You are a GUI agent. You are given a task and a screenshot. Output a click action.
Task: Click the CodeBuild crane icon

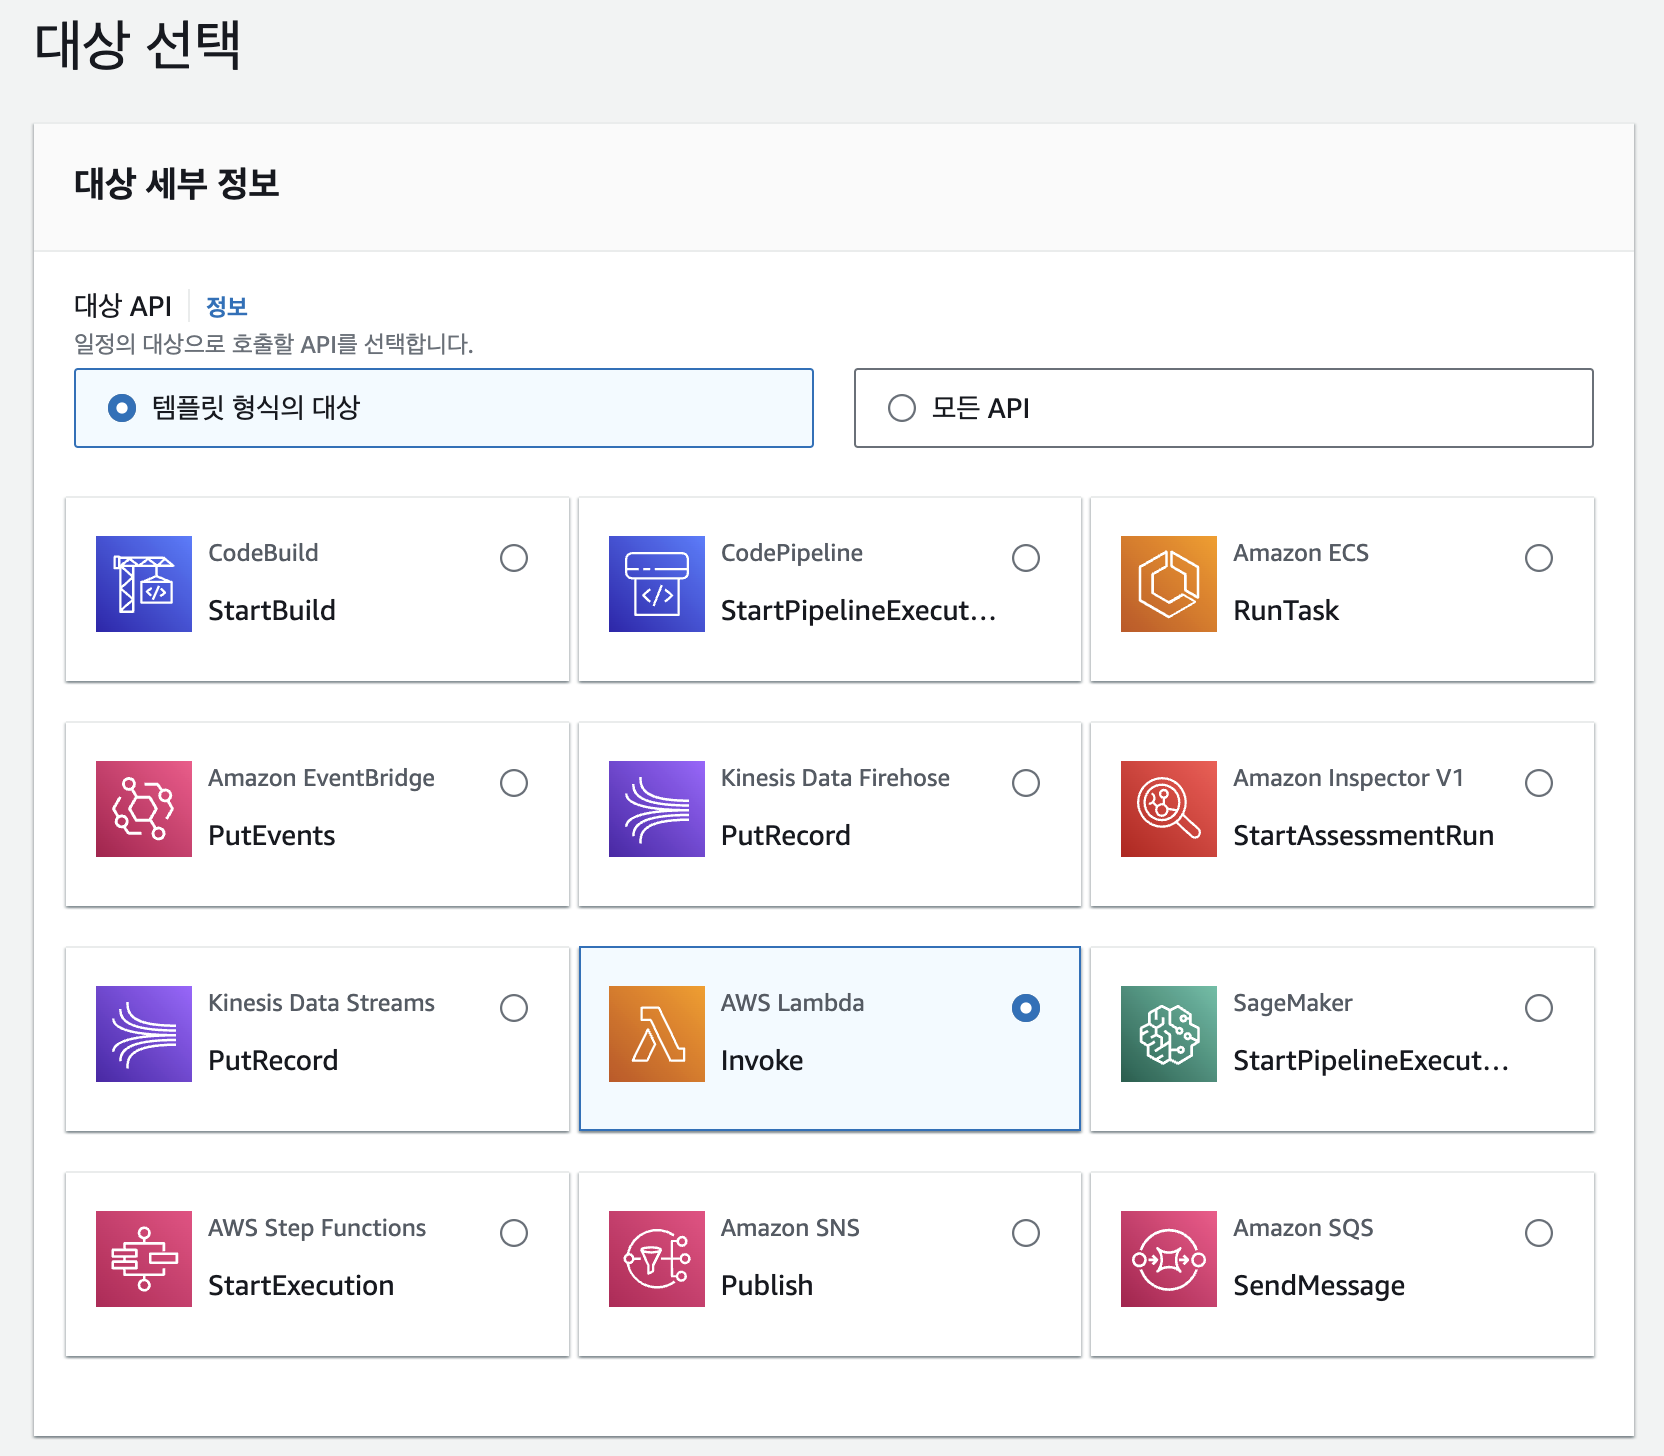coord(144,584)
